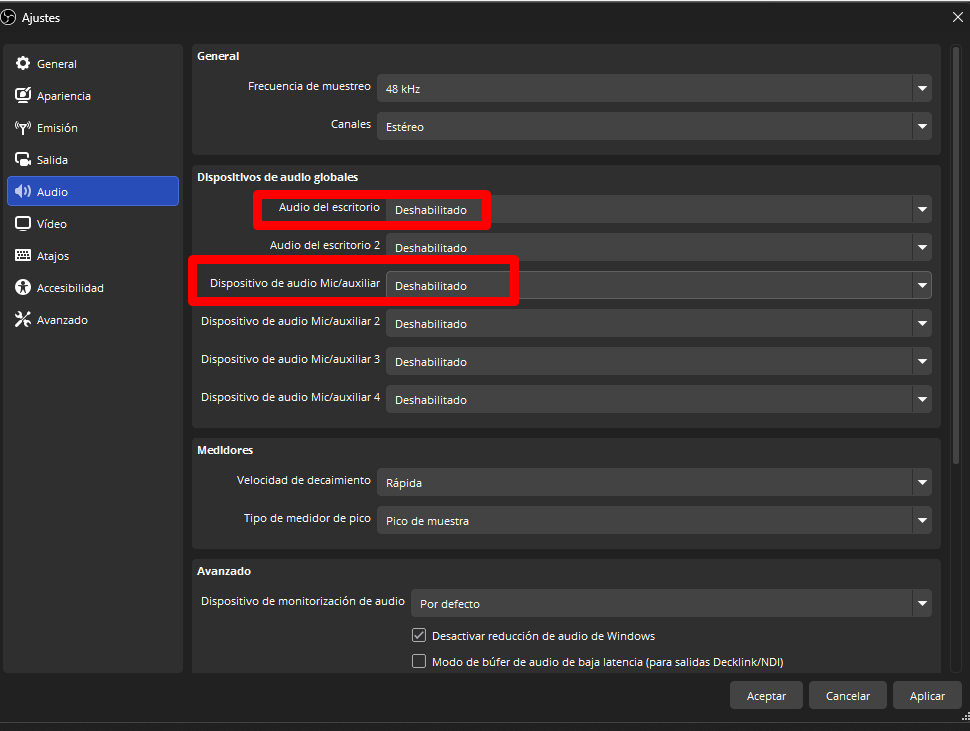This screenshot has height=731, width=970.
Task: Click the Atajos keyboard icon
Action: point(22,255)
